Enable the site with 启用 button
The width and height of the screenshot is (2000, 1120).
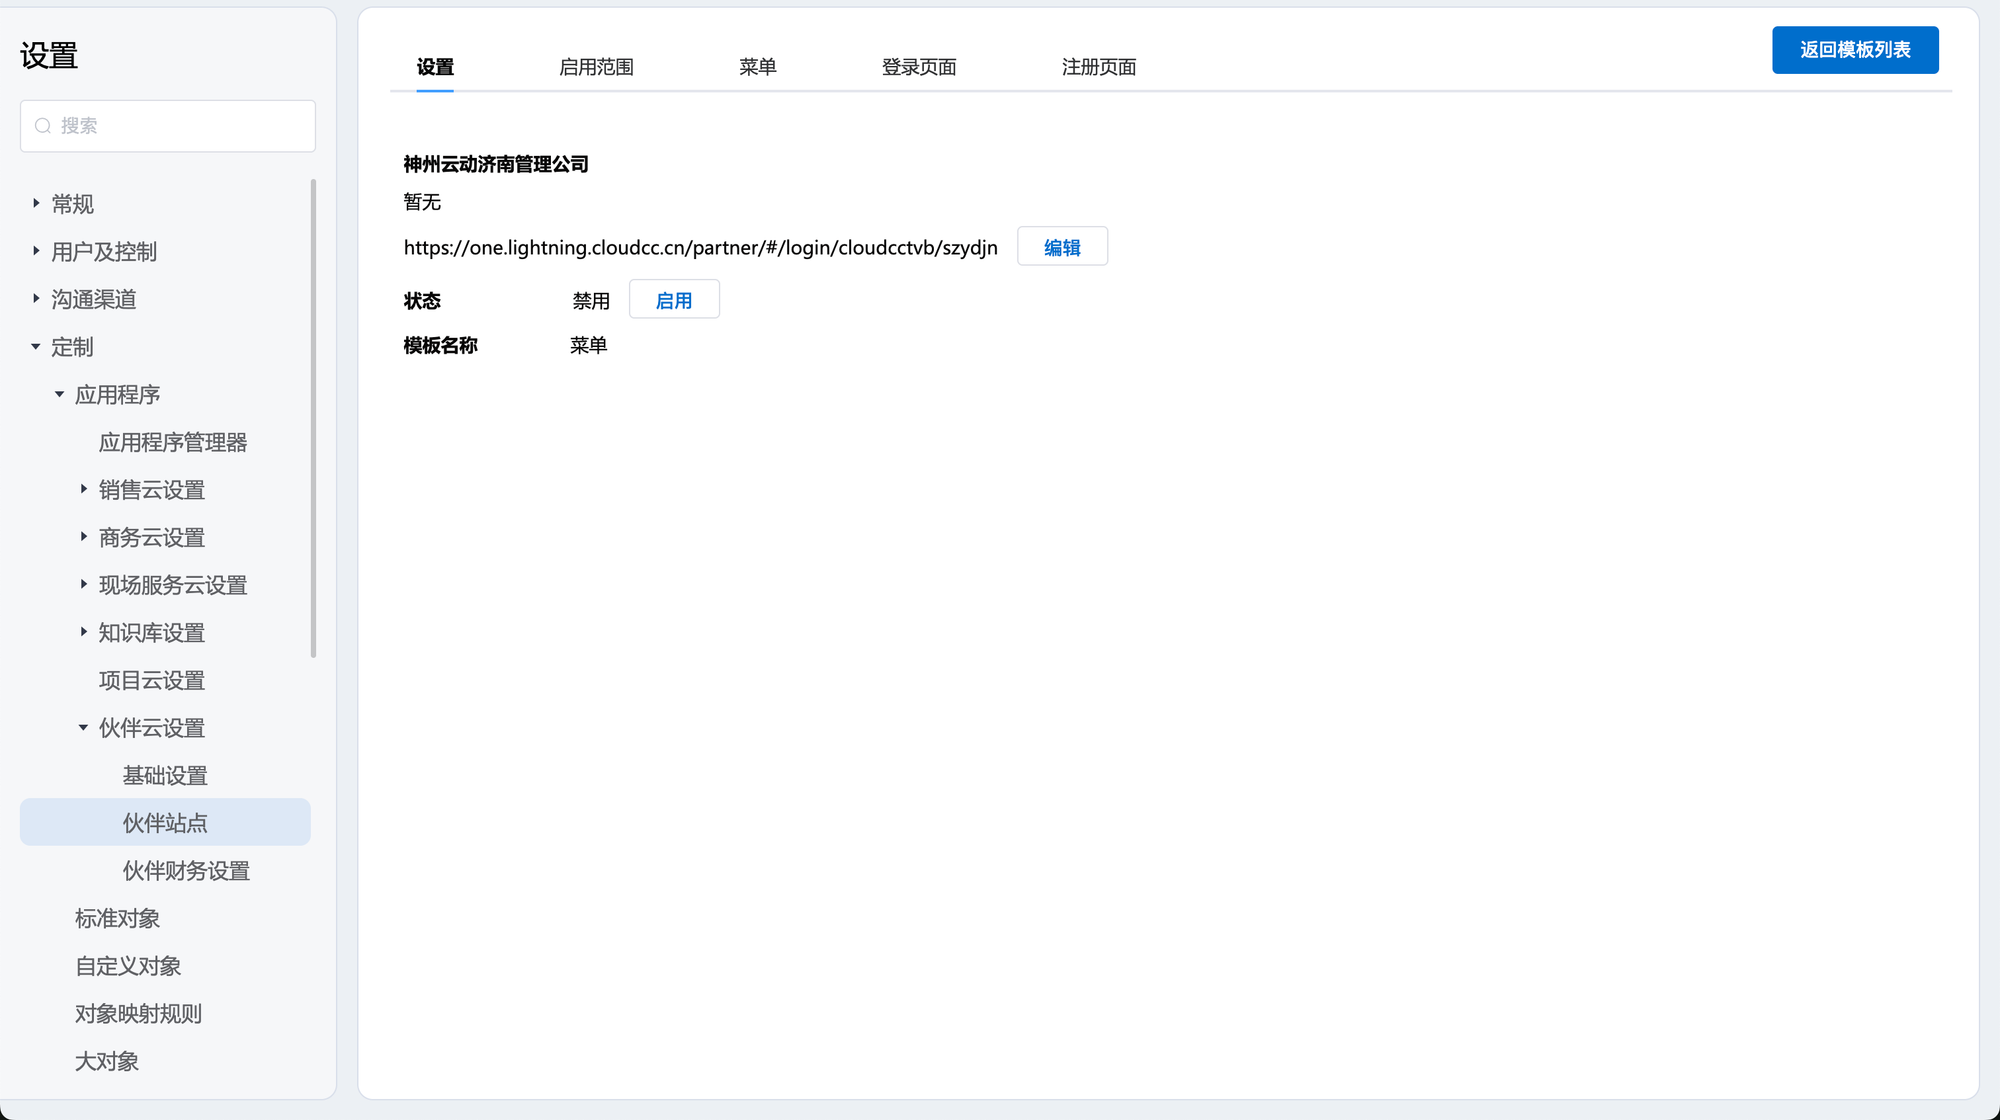click(x=674, y=300)
